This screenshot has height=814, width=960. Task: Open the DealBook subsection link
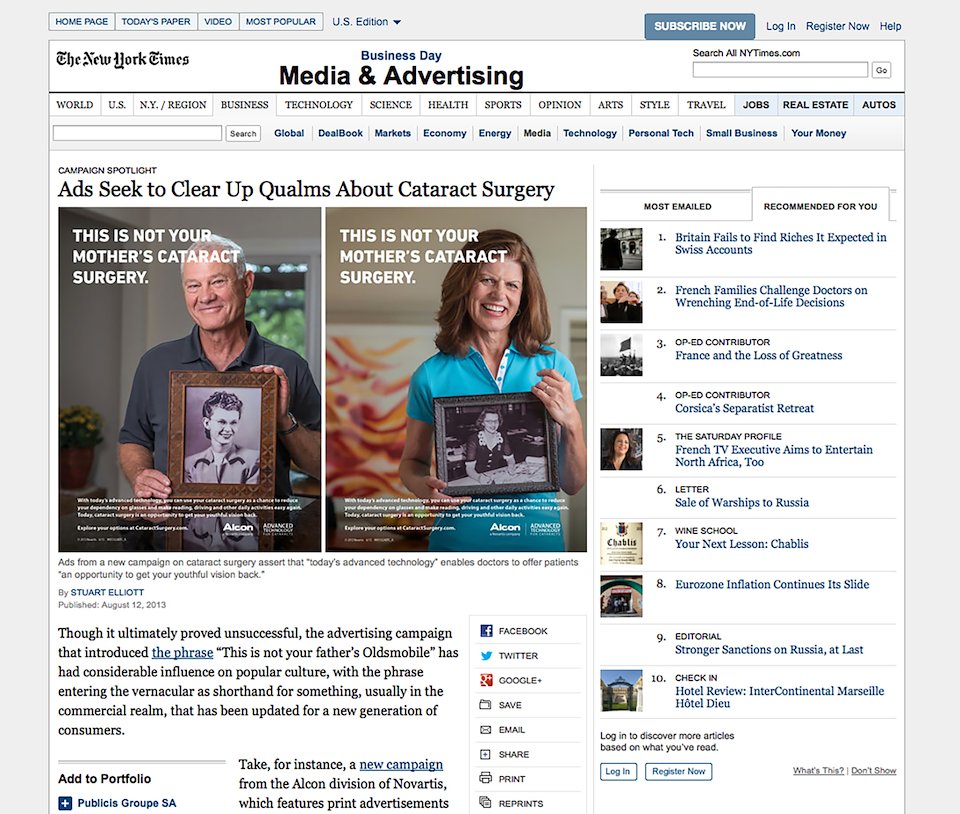(340, 133)
